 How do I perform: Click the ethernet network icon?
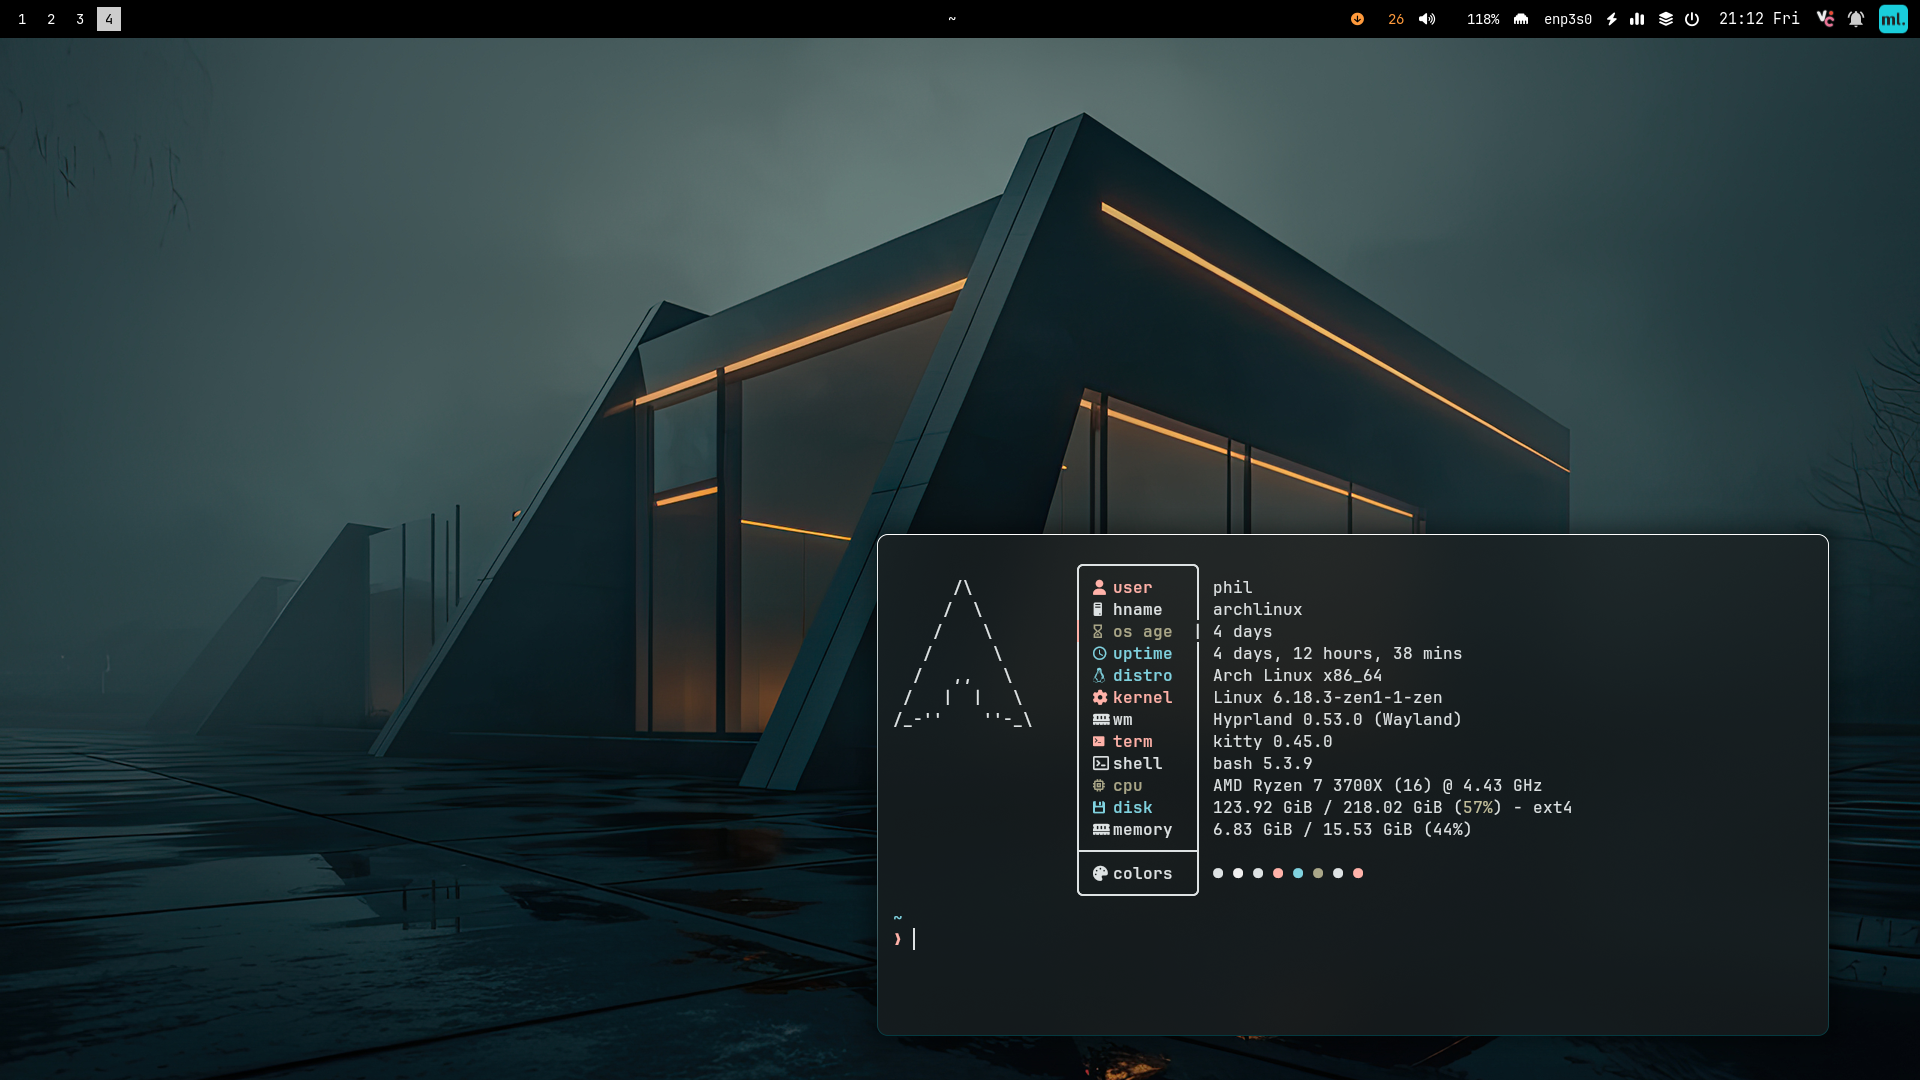coord(1521,19)
